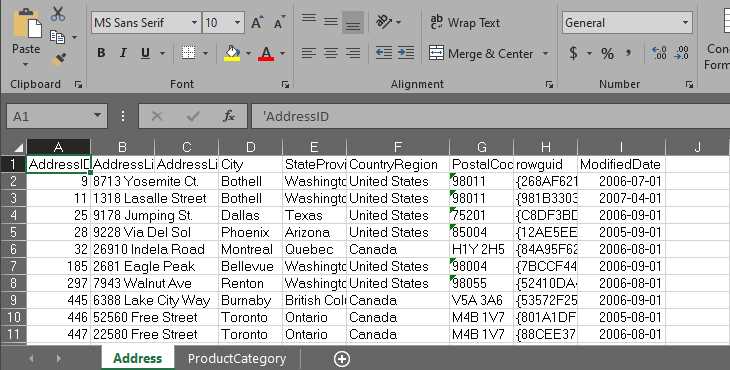Screen dimensions: 730x370
Task: Open the General number format dropdown
Action: 685,22
